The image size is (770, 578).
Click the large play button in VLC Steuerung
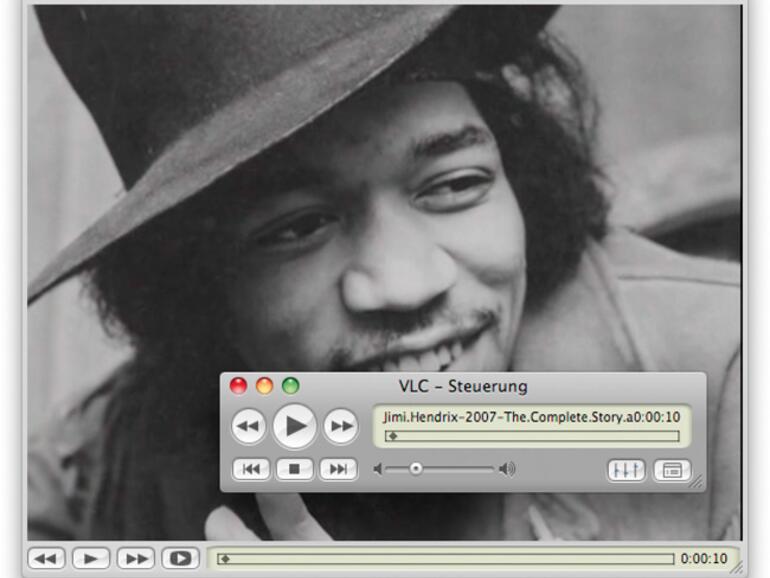tap(295, 426)
